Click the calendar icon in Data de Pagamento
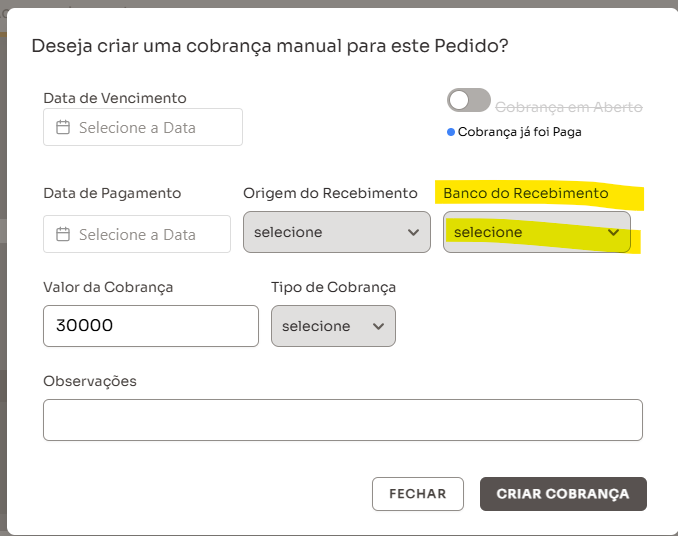This screenshot has width=678, height=536. (x=63, y=235)
